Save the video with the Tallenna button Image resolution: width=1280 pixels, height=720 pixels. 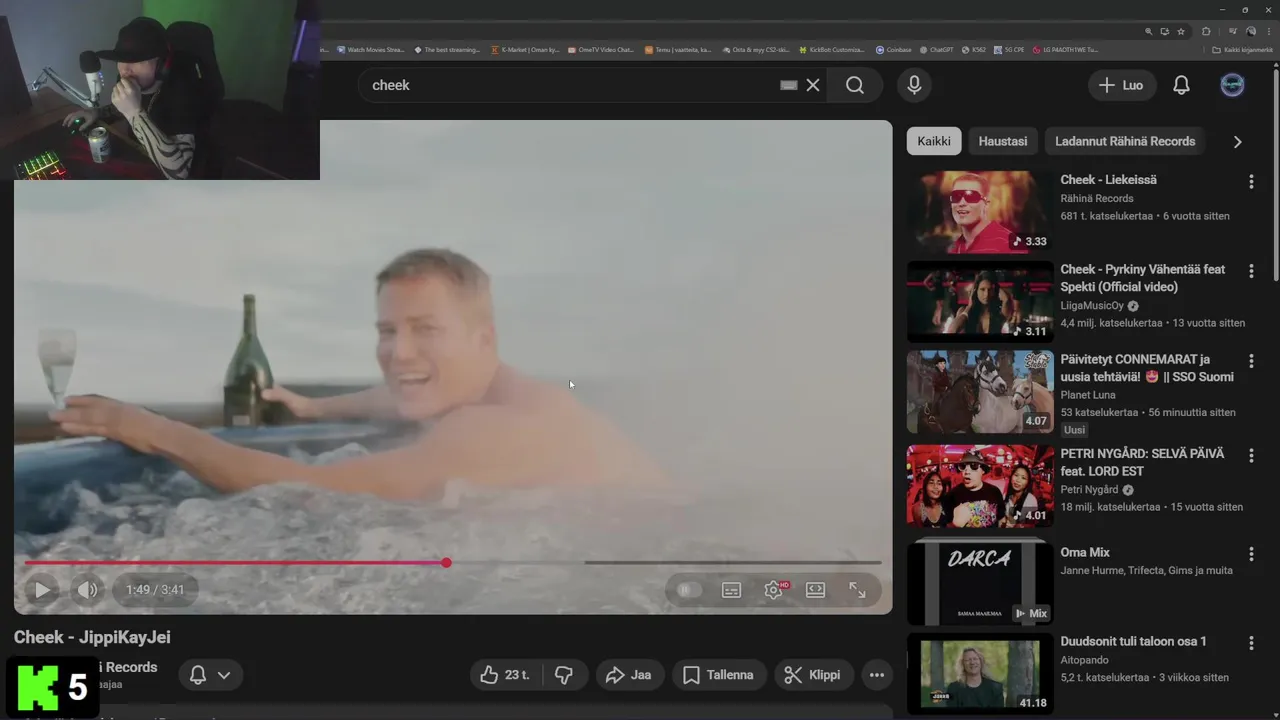719,675
